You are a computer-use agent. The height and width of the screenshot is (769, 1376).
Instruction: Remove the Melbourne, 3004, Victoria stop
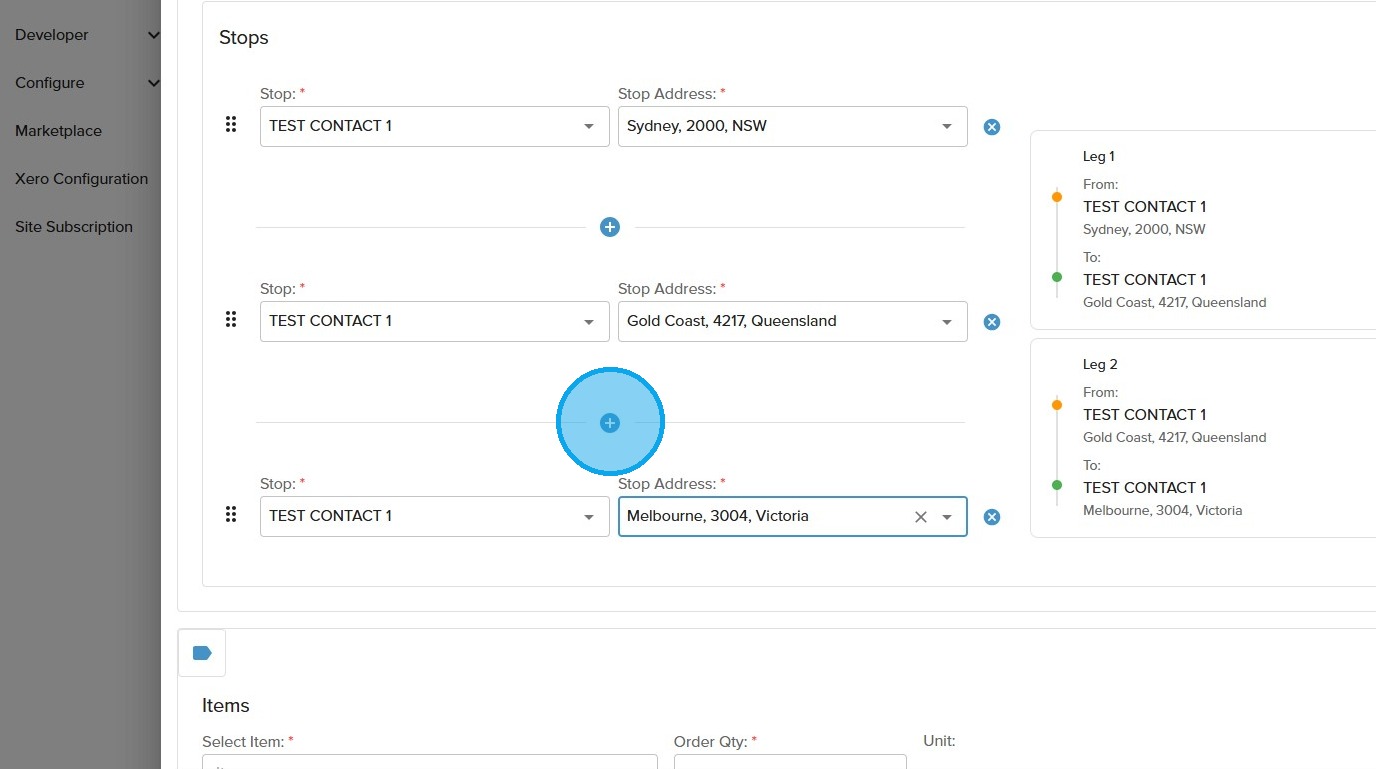[x=991, y=517]
